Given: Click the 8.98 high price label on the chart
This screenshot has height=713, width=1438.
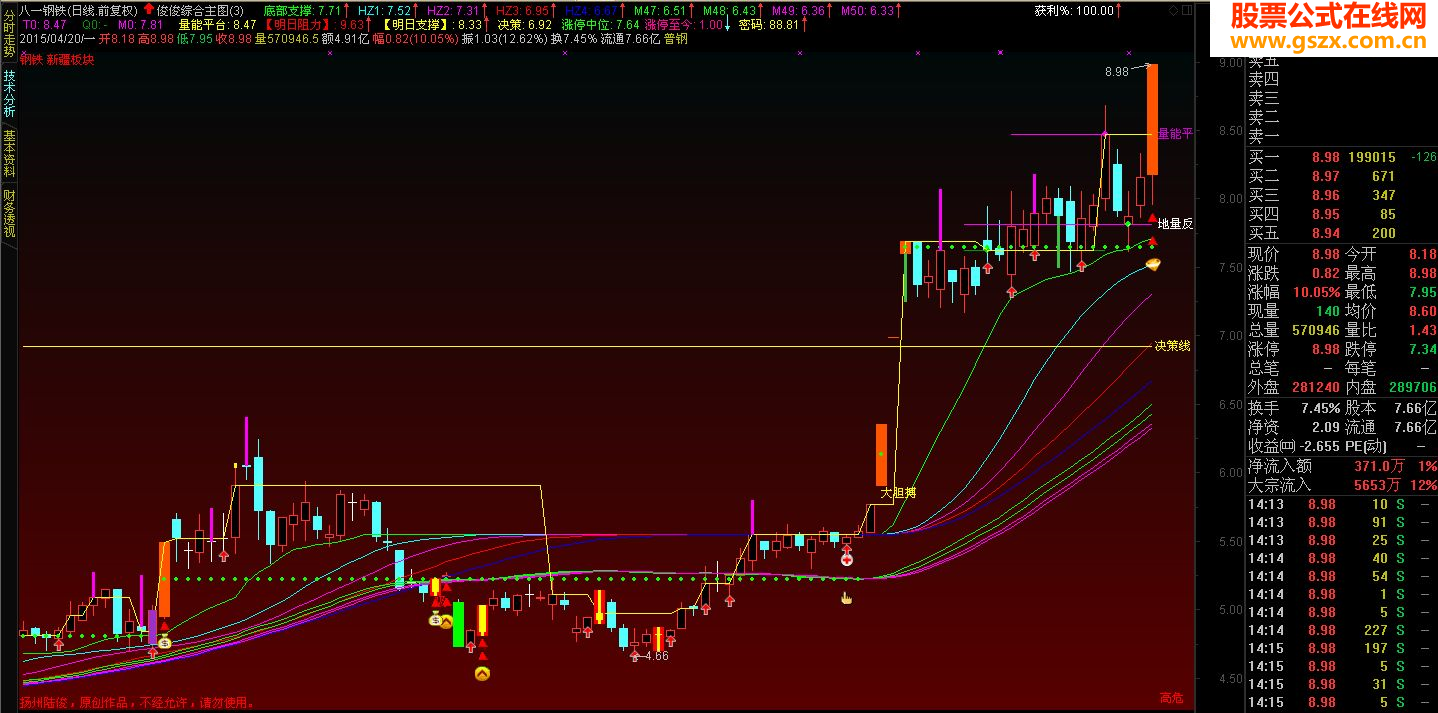Looking at the screenshot, I should click(1117, 72).
